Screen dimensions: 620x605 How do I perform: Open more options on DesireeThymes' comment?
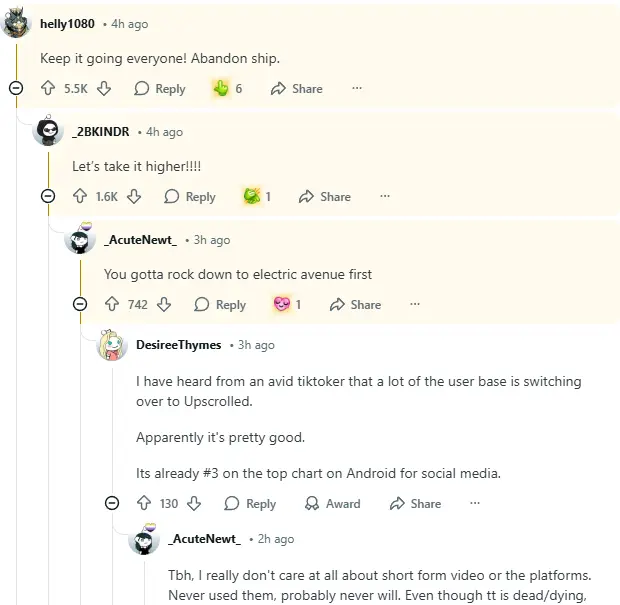[x=475, y=504]
